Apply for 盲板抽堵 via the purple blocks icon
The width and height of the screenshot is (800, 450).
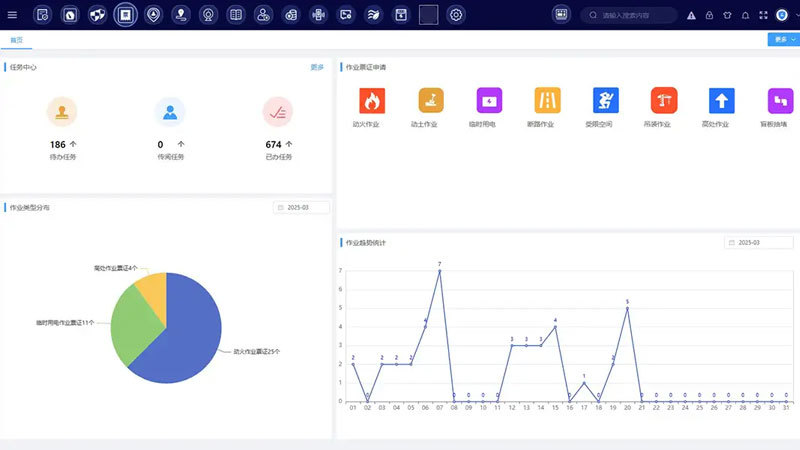click(781, 101)
